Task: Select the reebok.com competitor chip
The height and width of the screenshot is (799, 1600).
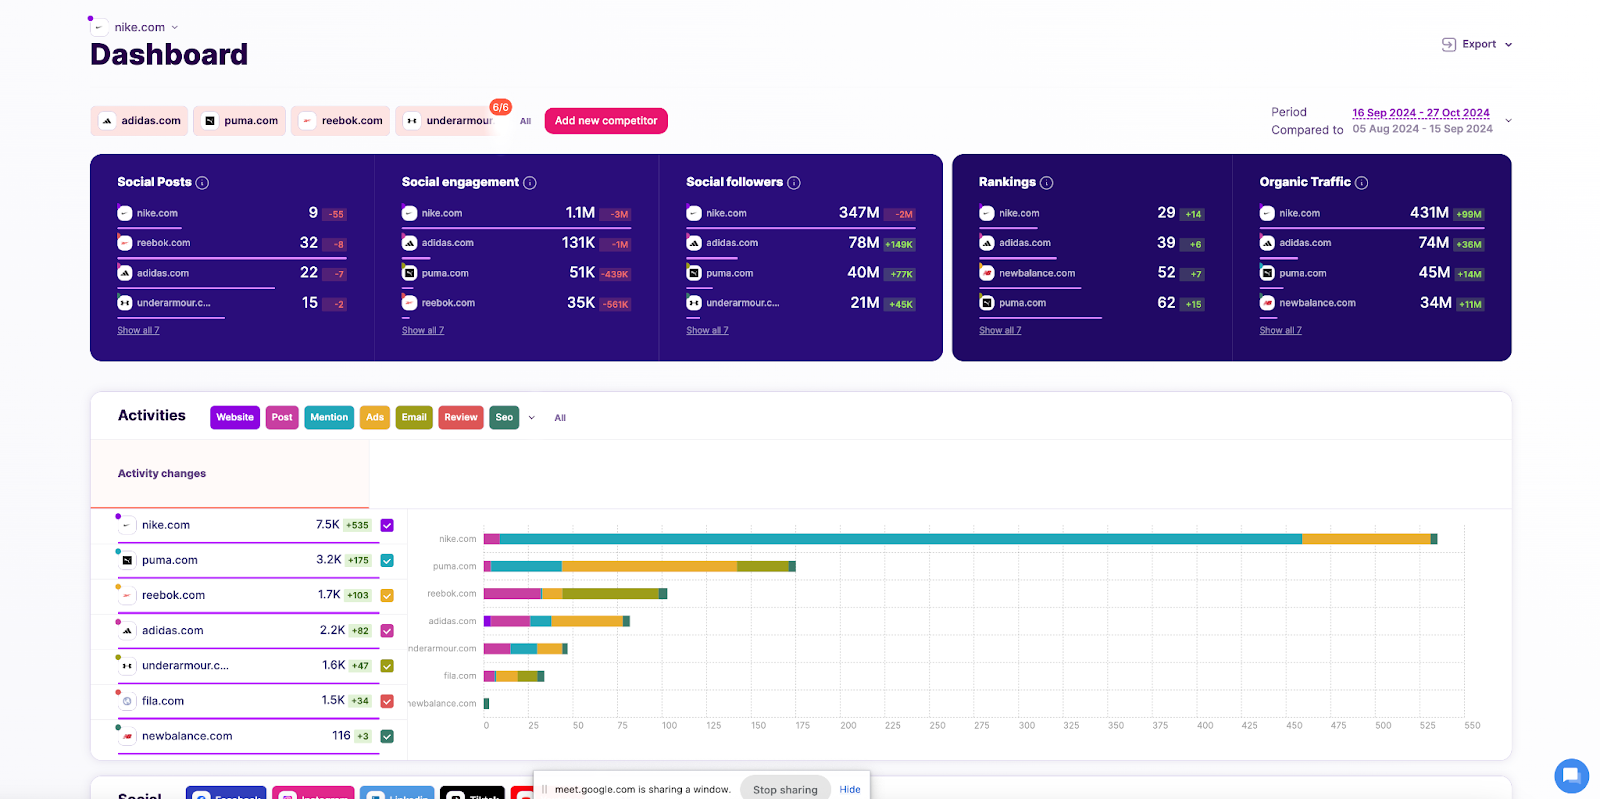Action: pos(341,121)
